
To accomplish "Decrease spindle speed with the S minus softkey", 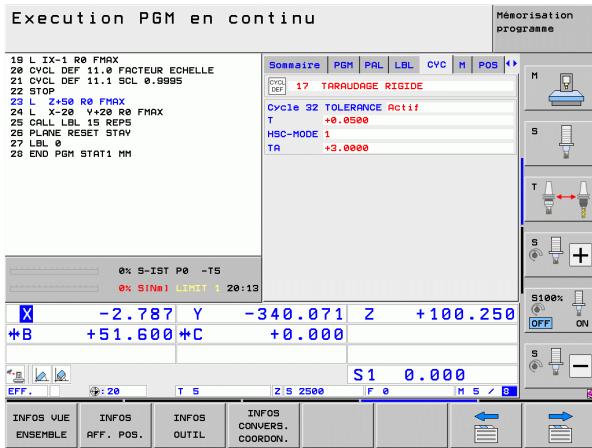I will point(580,365).
